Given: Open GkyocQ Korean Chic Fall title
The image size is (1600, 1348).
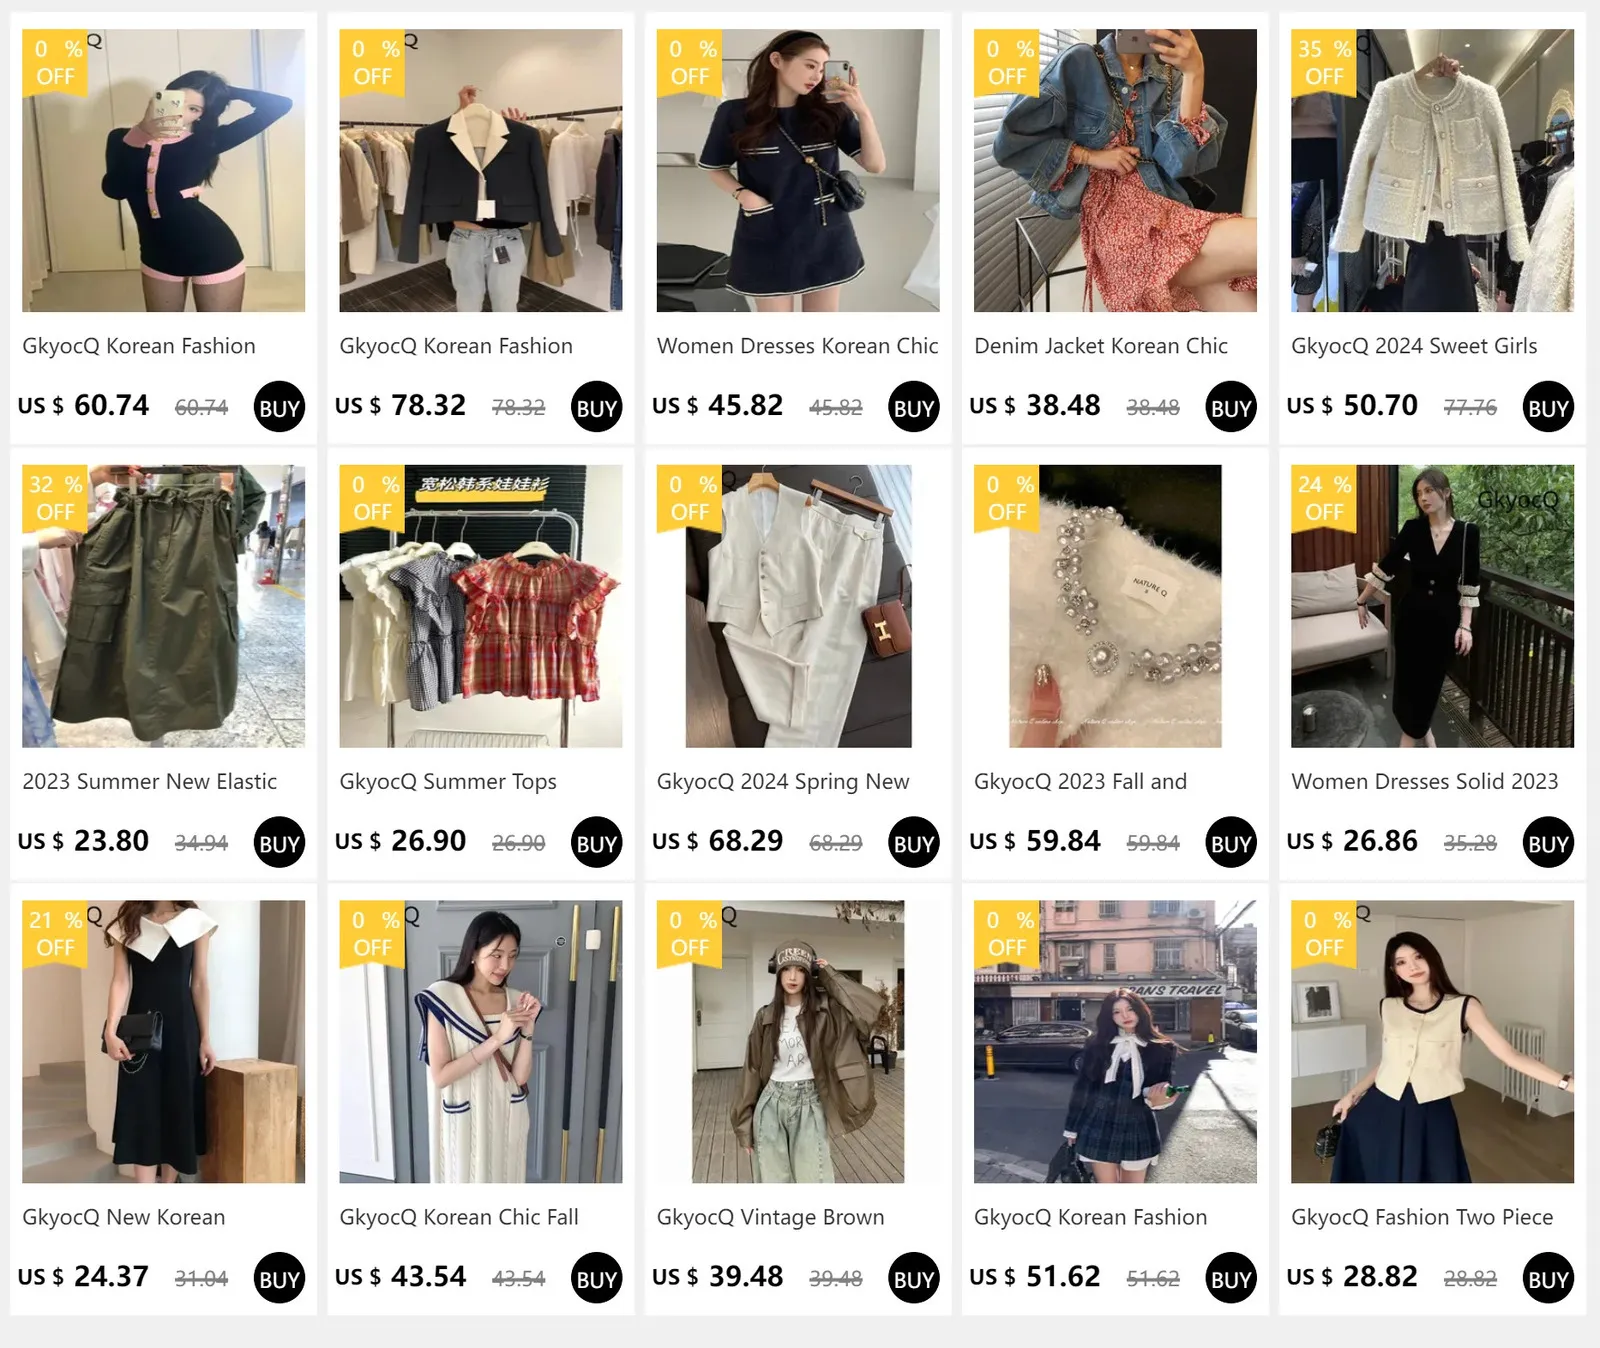Looking at the screenshot, I should [459, 1217].
